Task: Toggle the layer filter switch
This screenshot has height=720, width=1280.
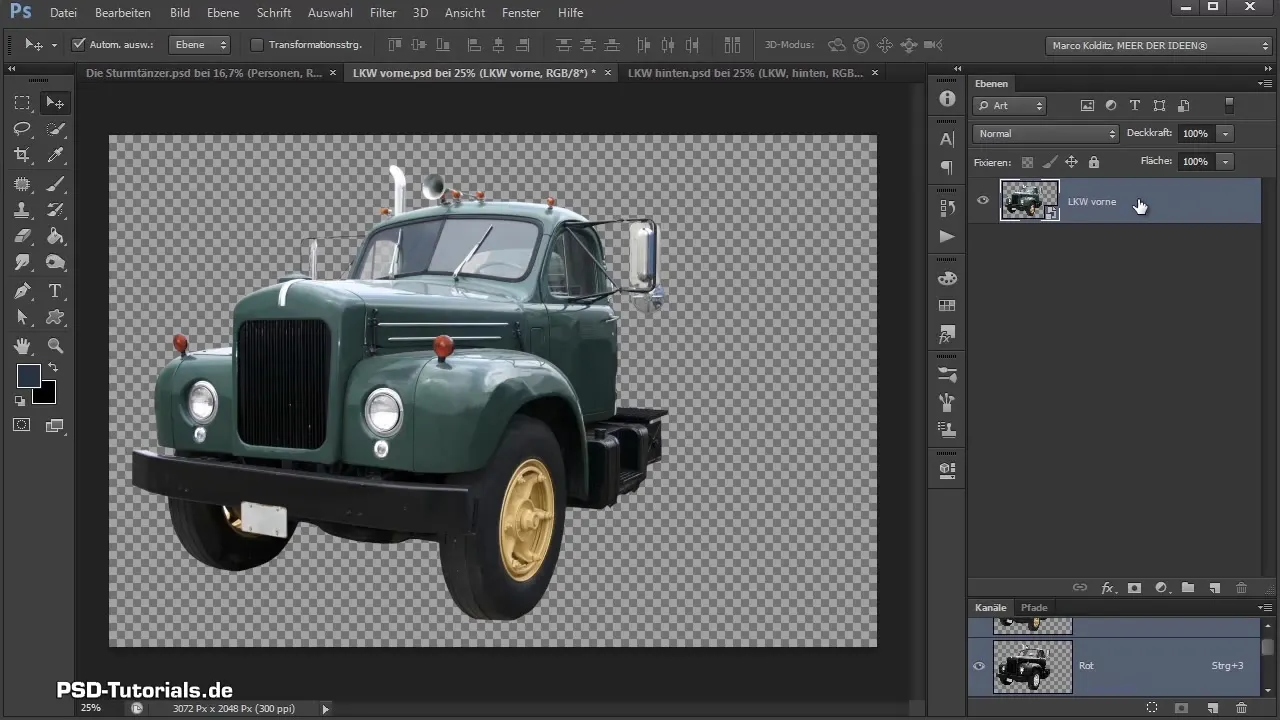Action: [x=1230, y=105]
